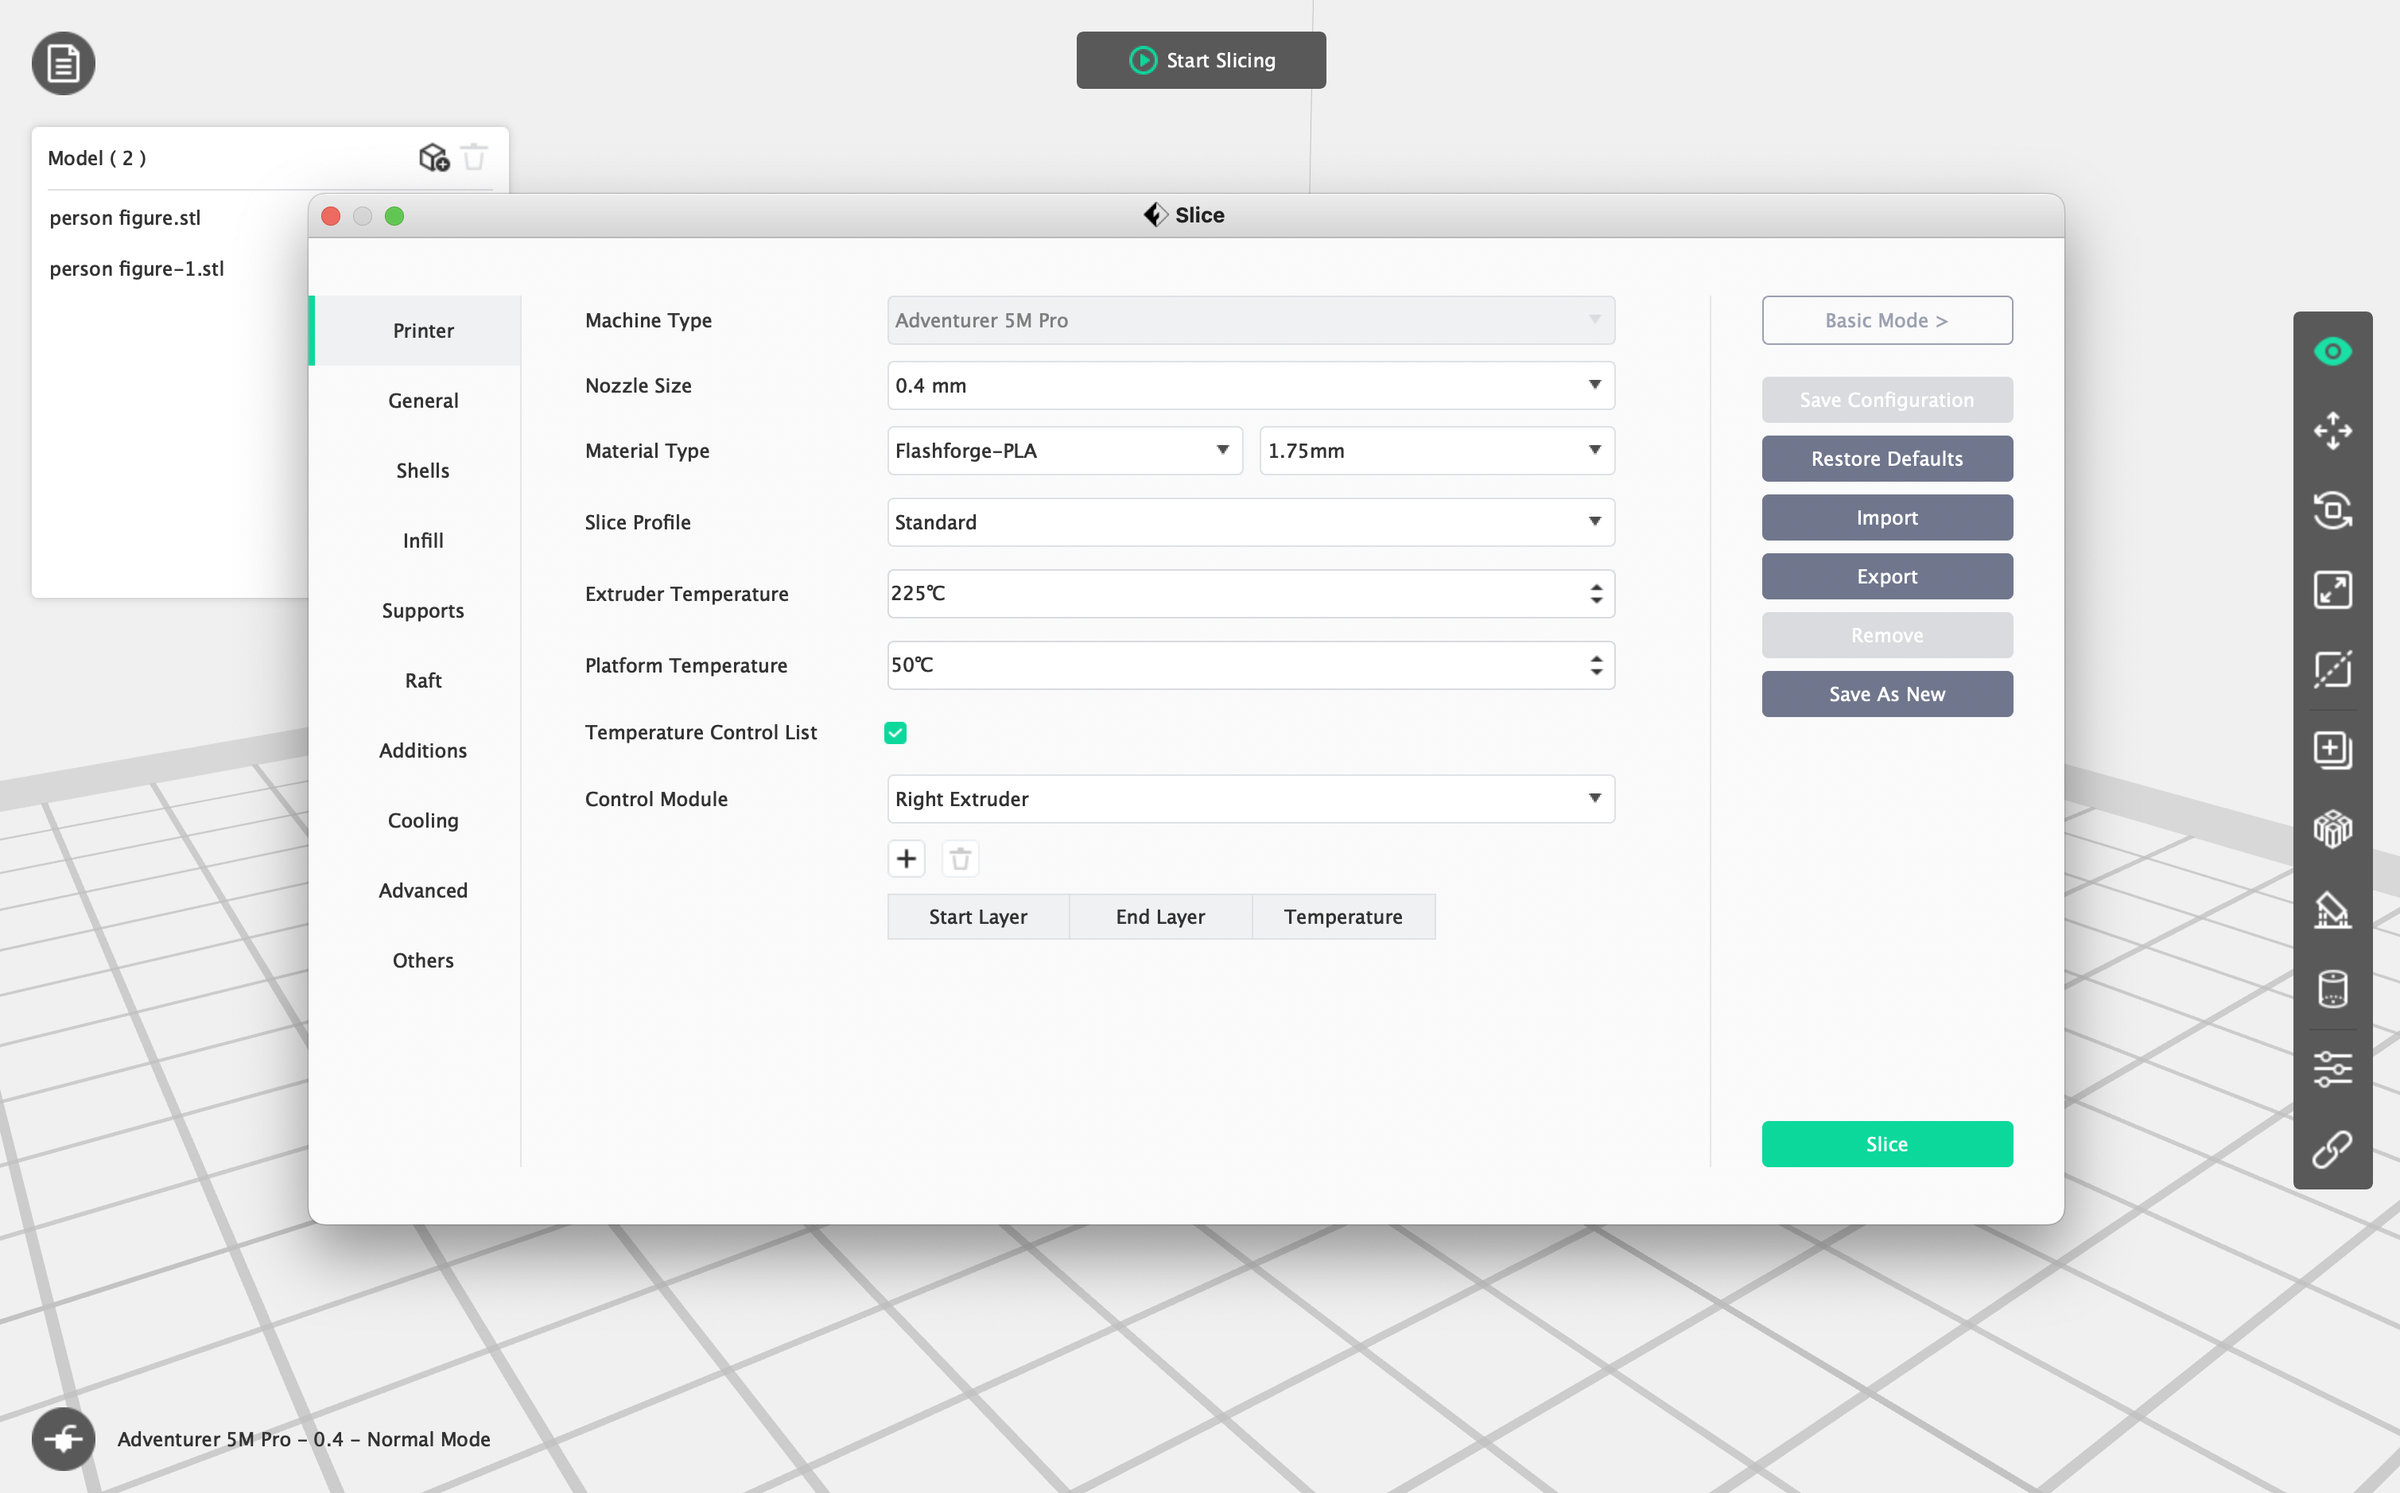Click the plus icon to add temperature row
Screen dimensions: 2400x1493
click(x=906, y=859)
